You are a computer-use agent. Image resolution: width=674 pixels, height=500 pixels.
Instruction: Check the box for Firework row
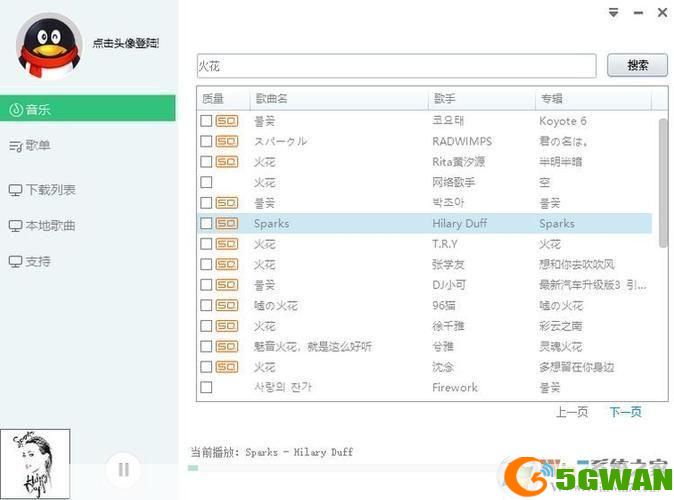206,387
